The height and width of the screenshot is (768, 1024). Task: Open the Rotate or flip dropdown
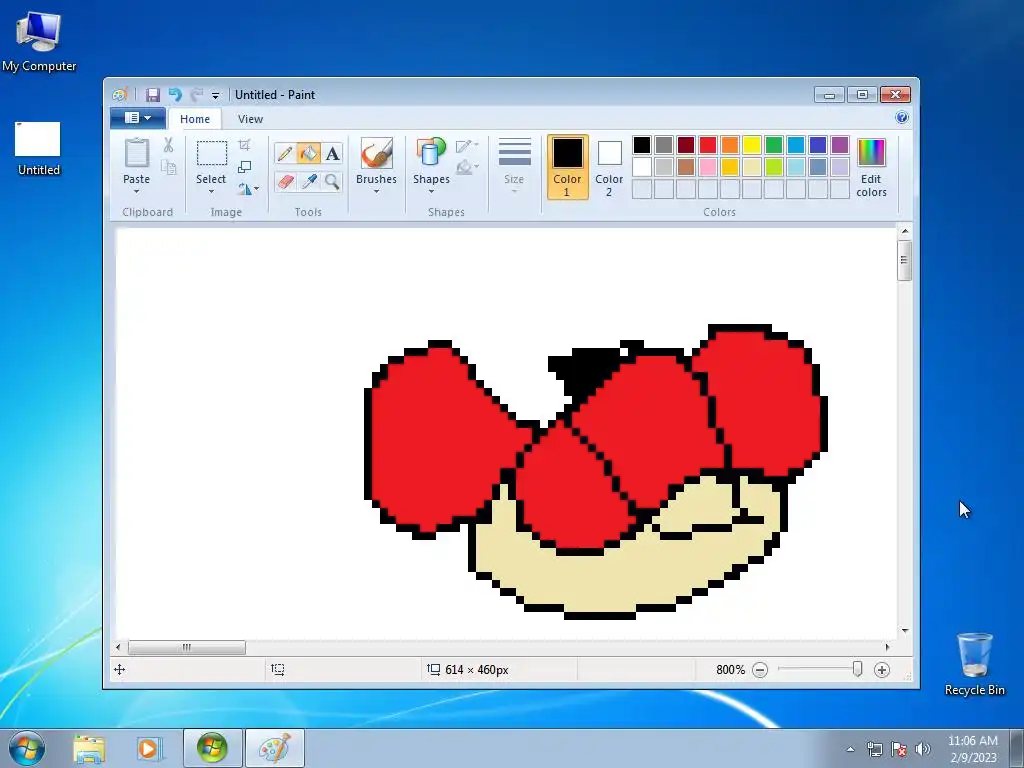coord(248,189)
